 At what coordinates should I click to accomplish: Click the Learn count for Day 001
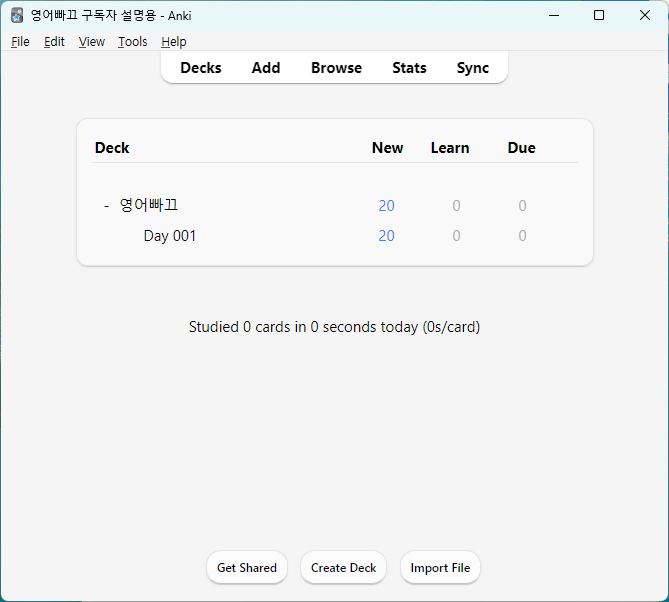[x=457, y=236]
